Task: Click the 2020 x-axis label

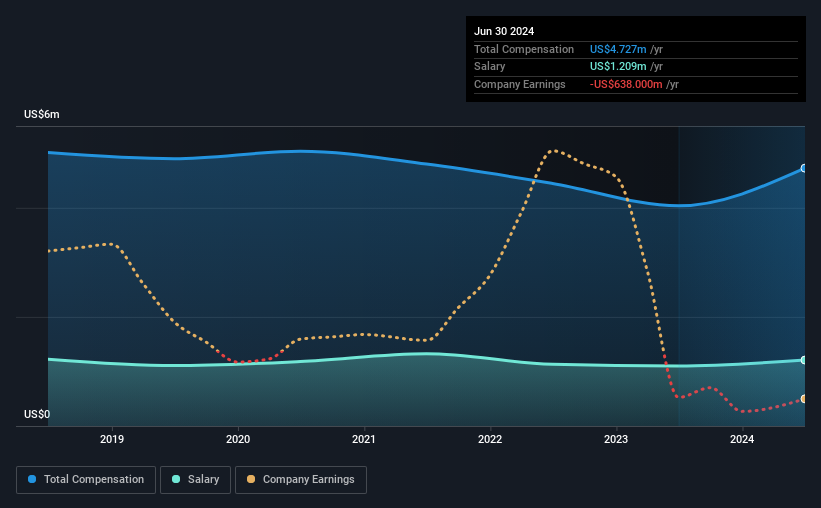Action: [x=238, y=439]
